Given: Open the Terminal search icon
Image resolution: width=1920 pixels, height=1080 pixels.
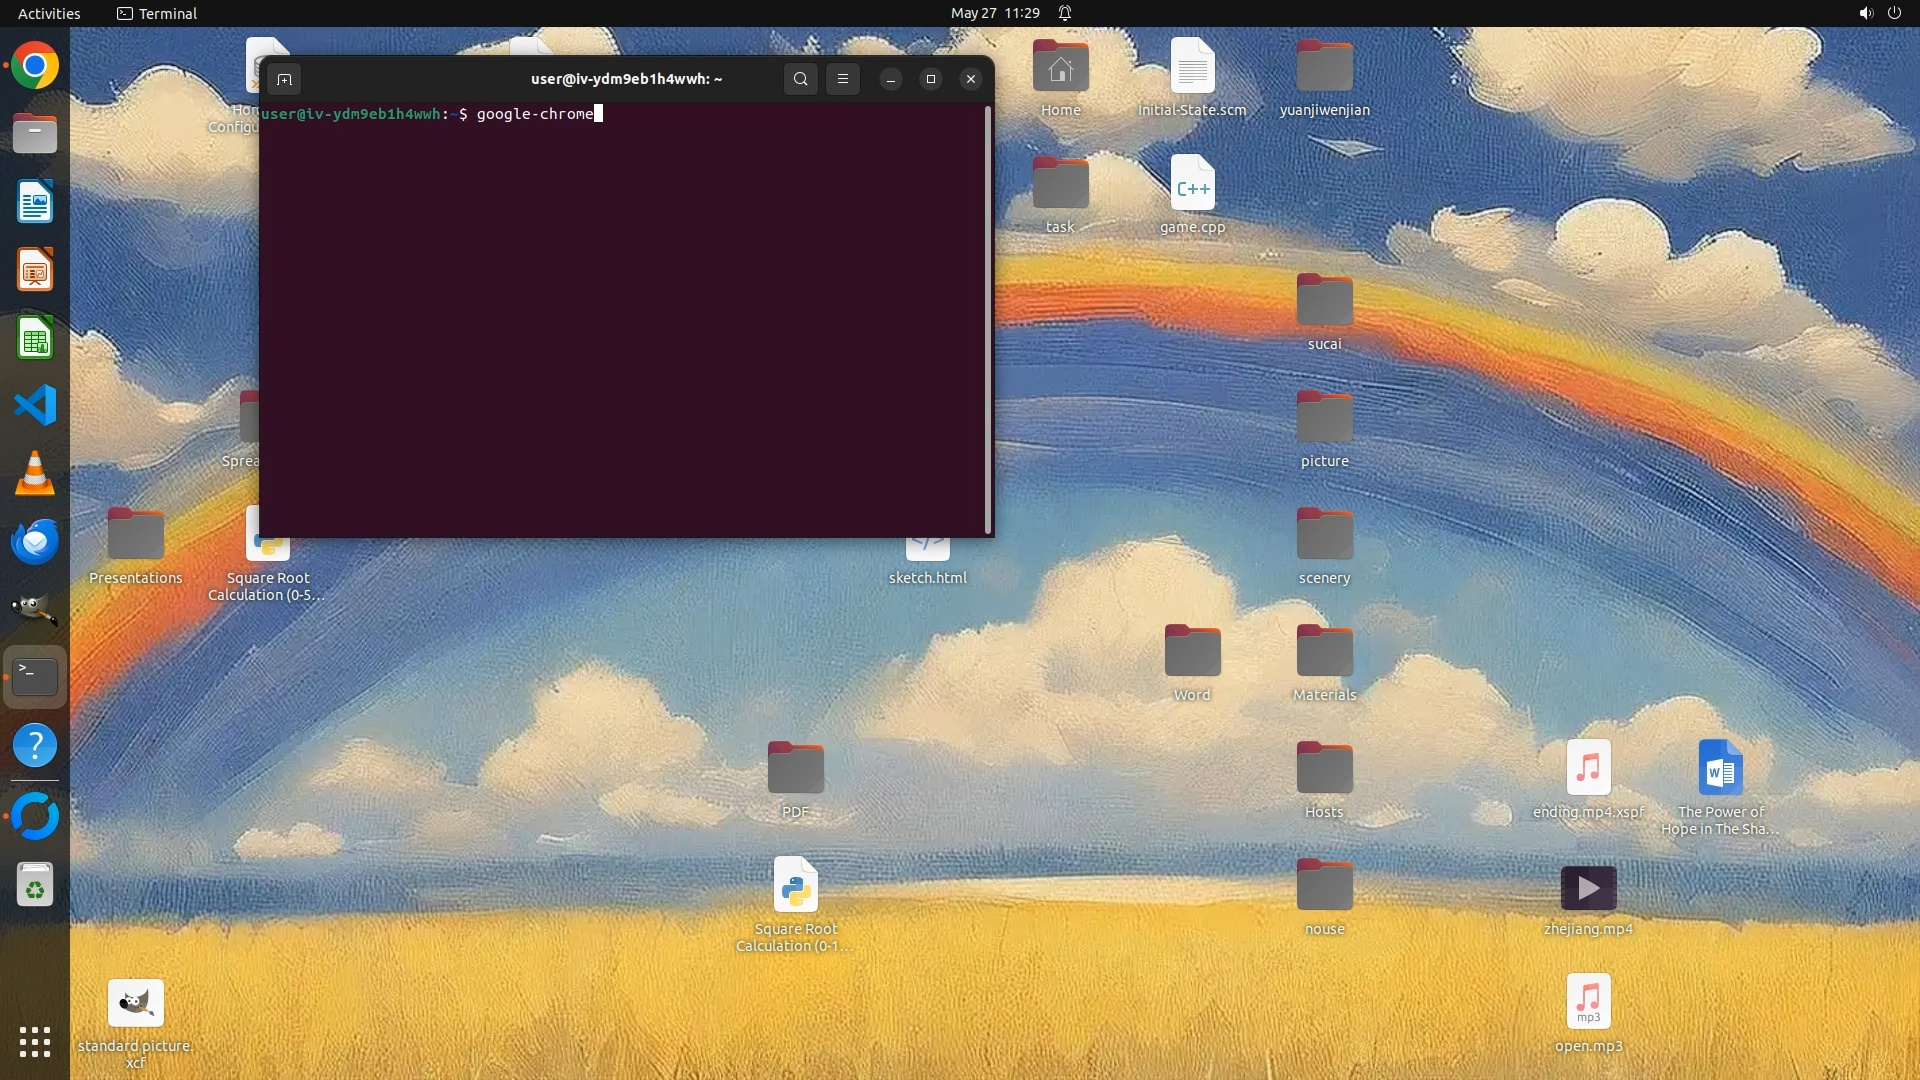Looking at the screenshot, I should pos(800,79).
